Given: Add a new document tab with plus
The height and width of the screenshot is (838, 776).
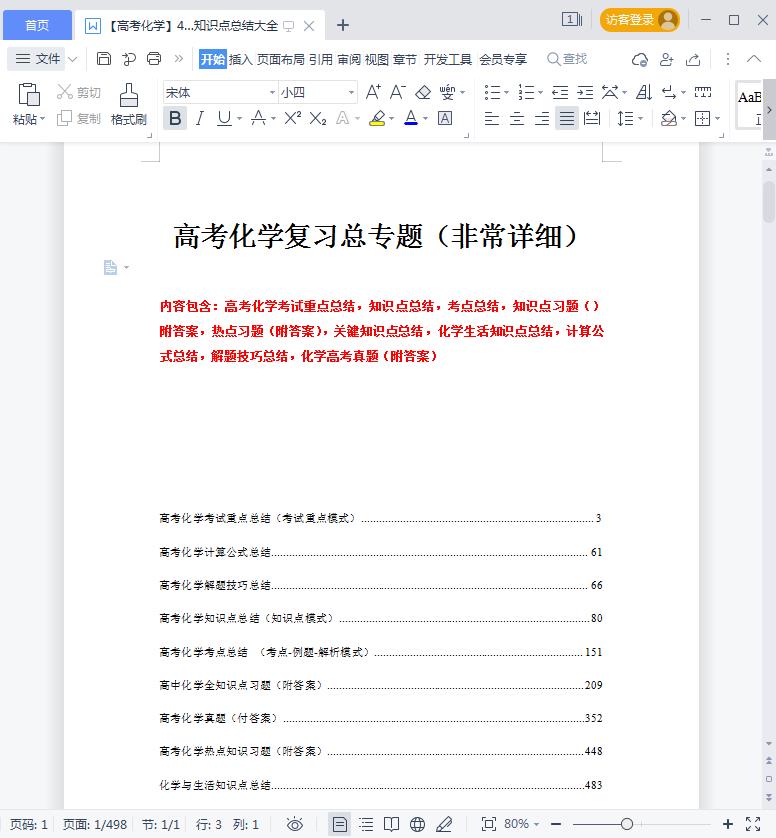Looking at the screenshot, I should (x=343, y=25).
